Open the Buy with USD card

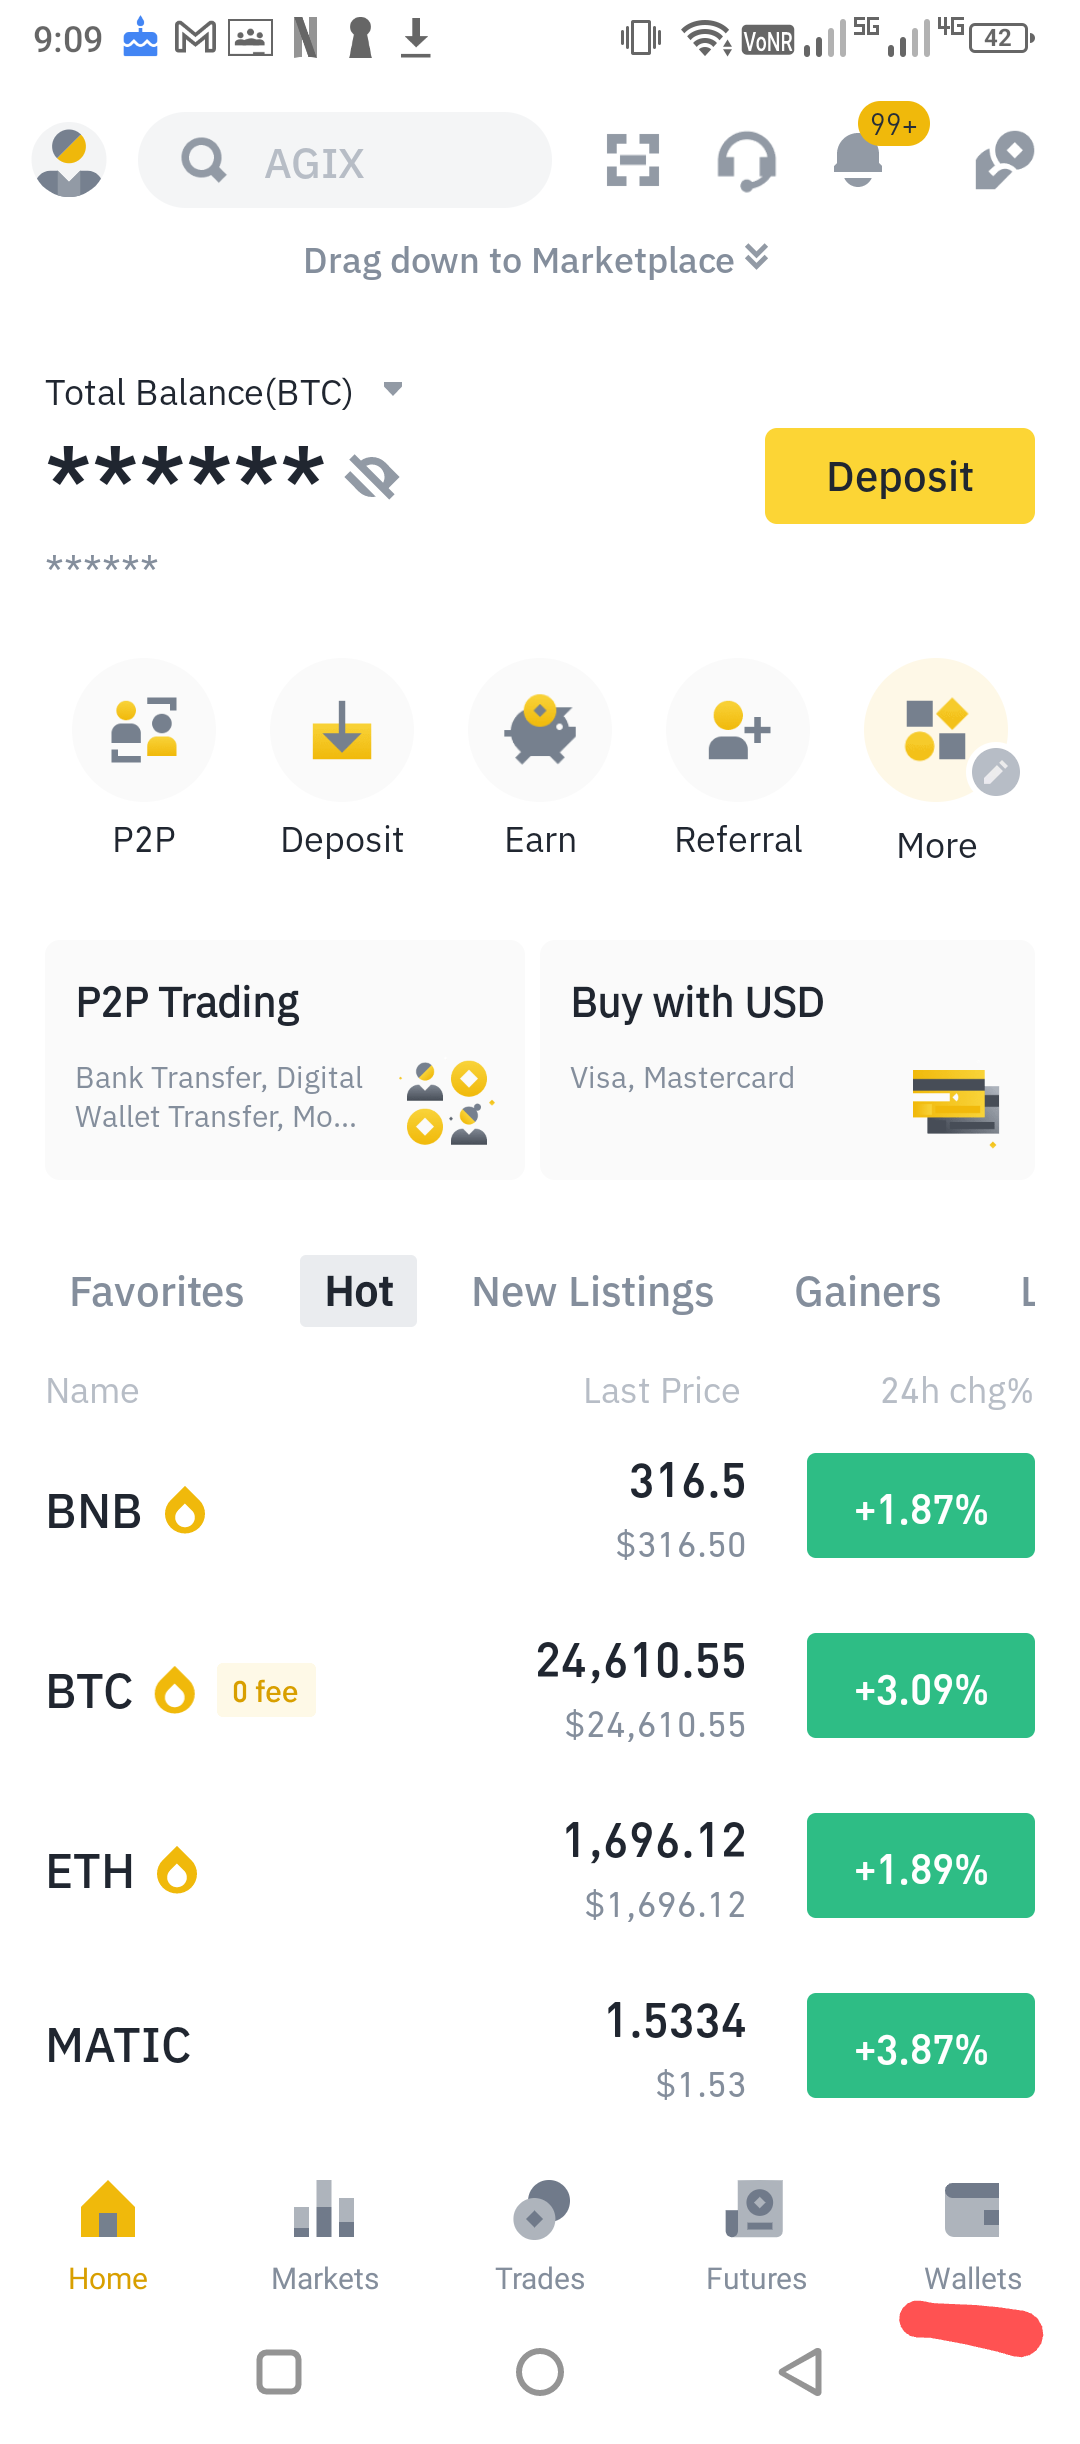[787, 1060]
